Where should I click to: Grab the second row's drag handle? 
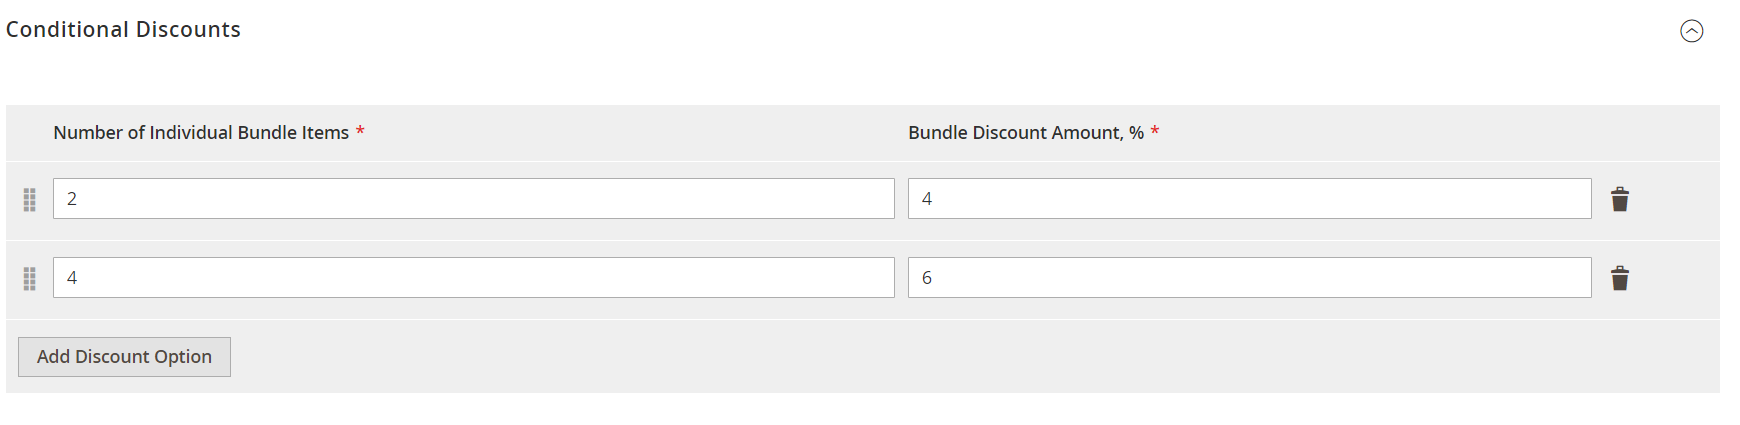coord(30,279)
